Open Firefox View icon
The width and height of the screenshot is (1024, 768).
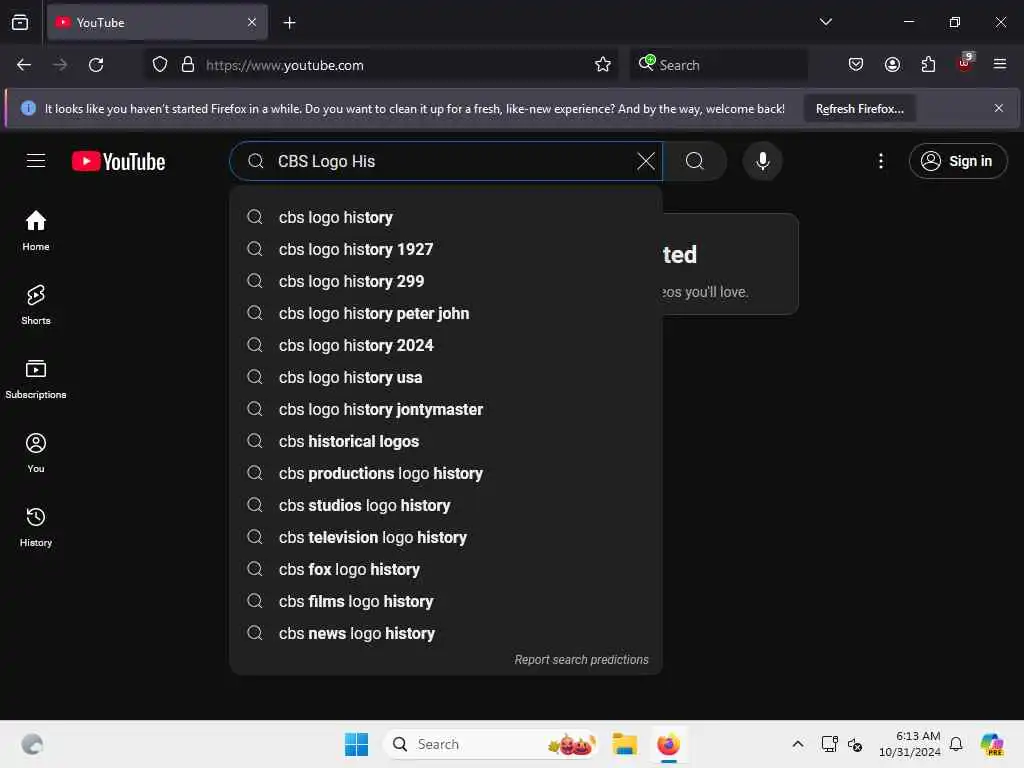(x=20, y=23)
